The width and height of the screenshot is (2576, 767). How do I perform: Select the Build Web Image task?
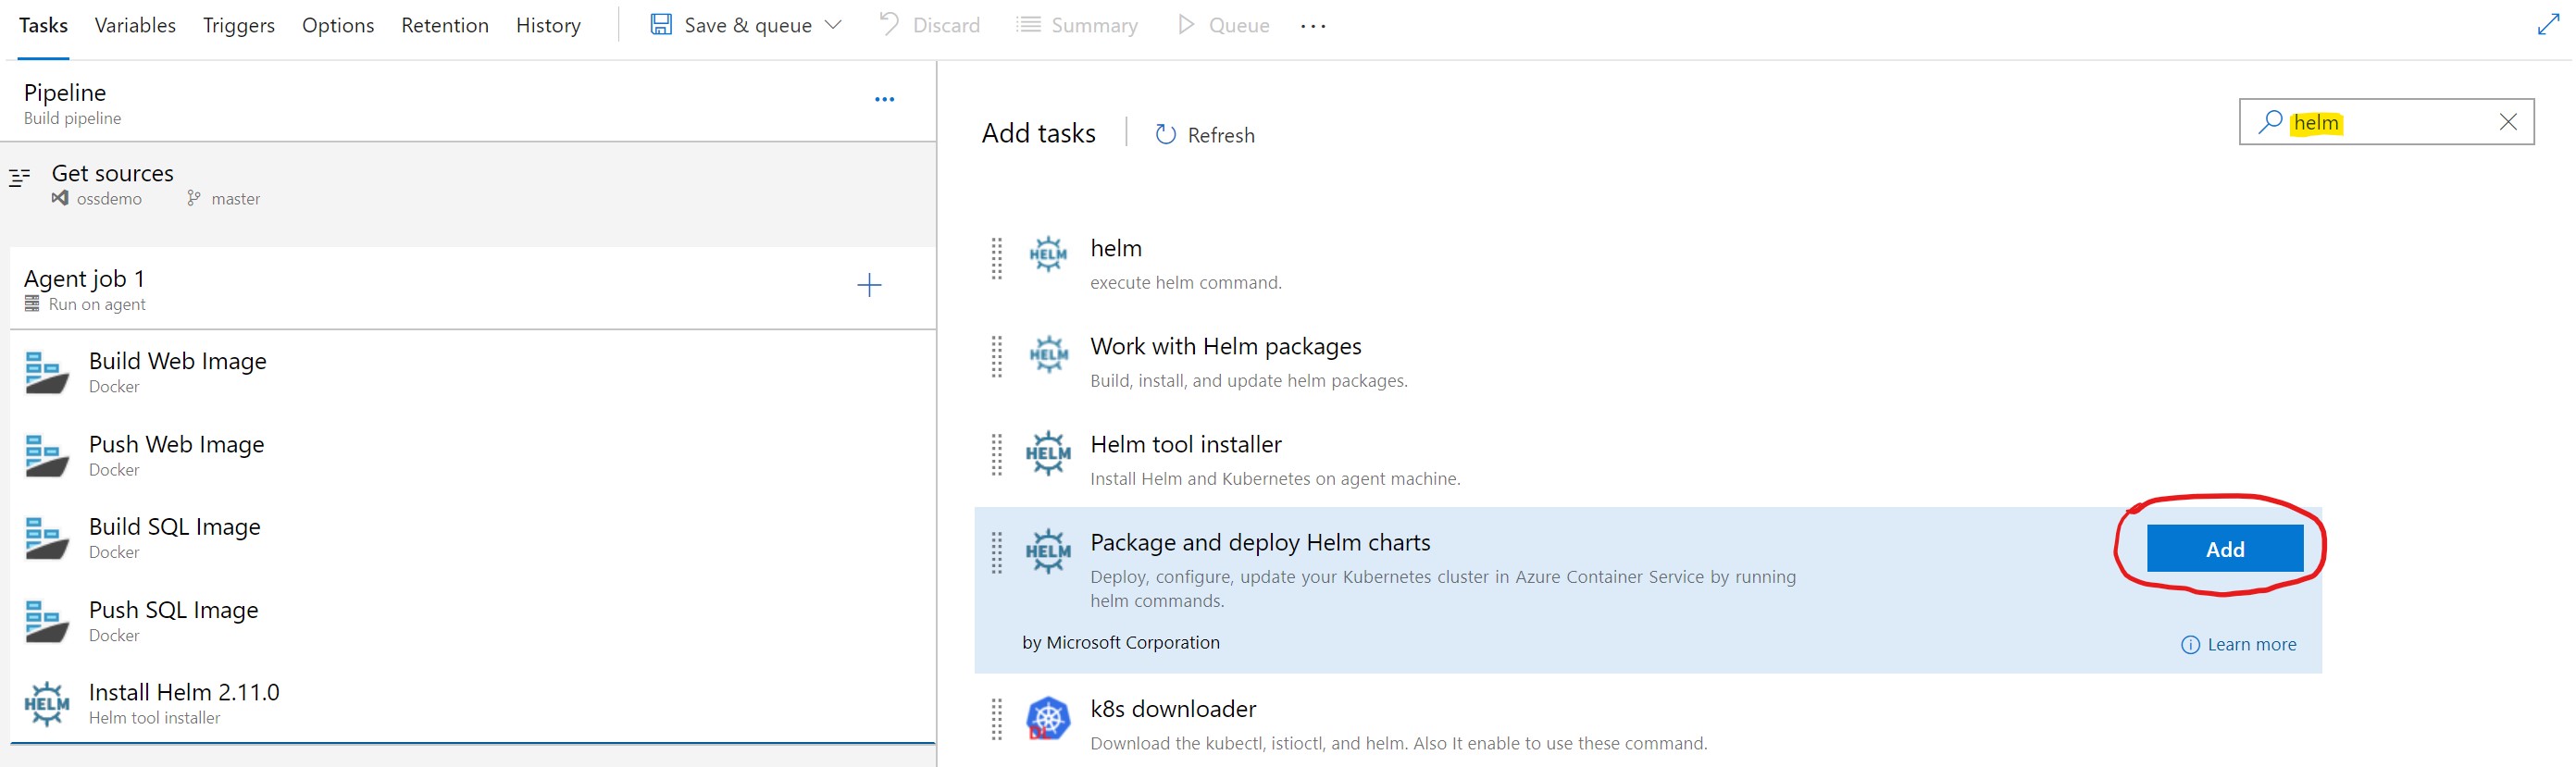coord(472,372)
